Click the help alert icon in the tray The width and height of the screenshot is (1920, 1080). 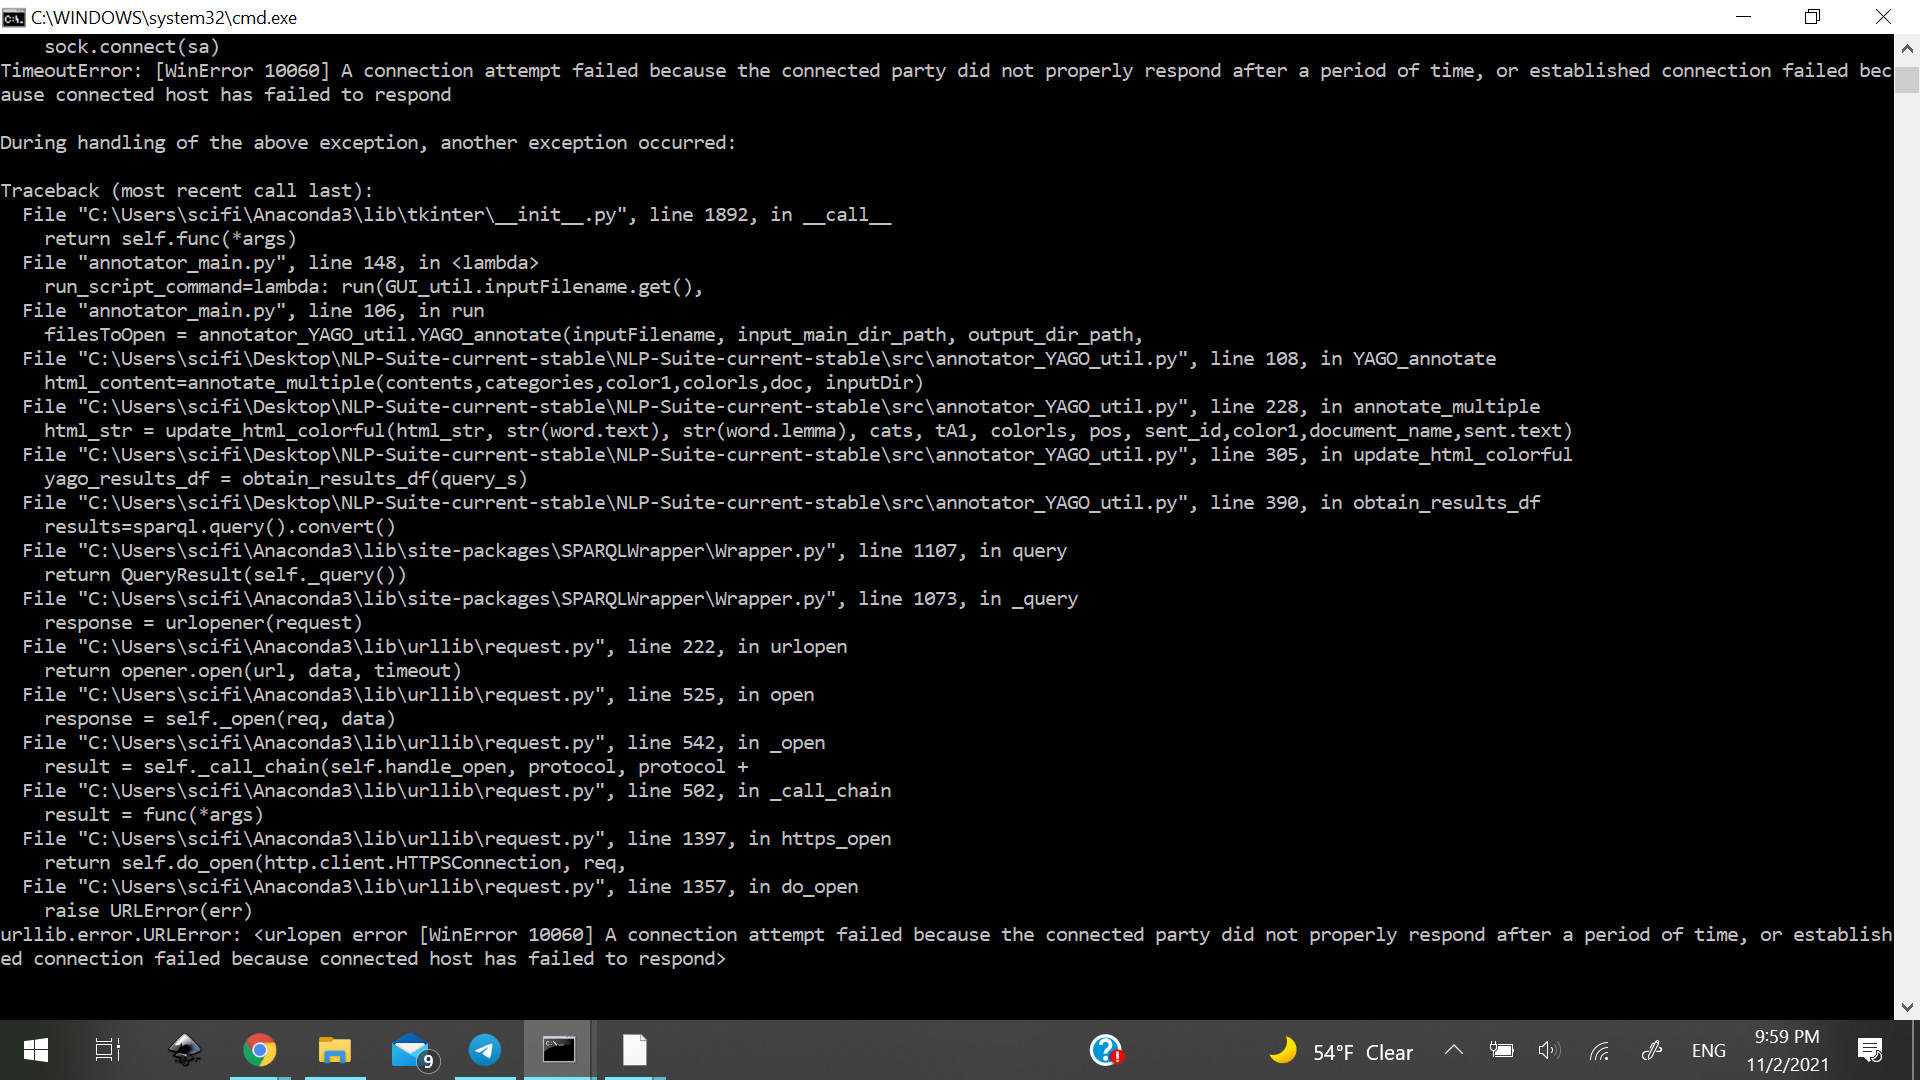(1106, 1050)
